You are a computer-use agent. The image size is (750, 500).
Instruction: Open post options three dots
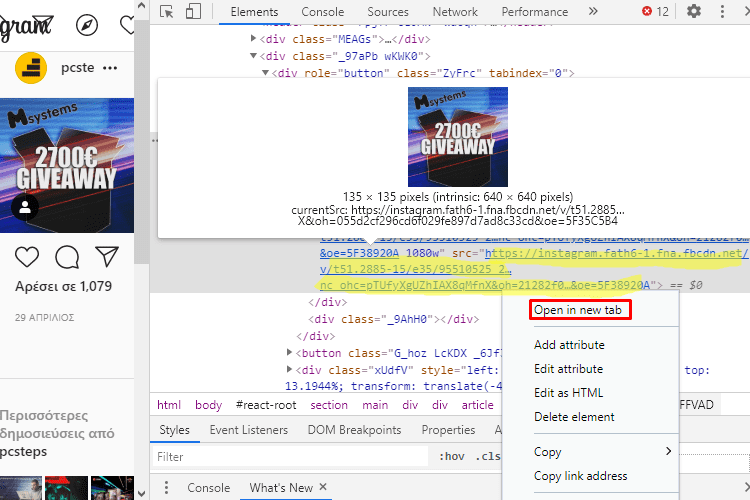point(110,68)
